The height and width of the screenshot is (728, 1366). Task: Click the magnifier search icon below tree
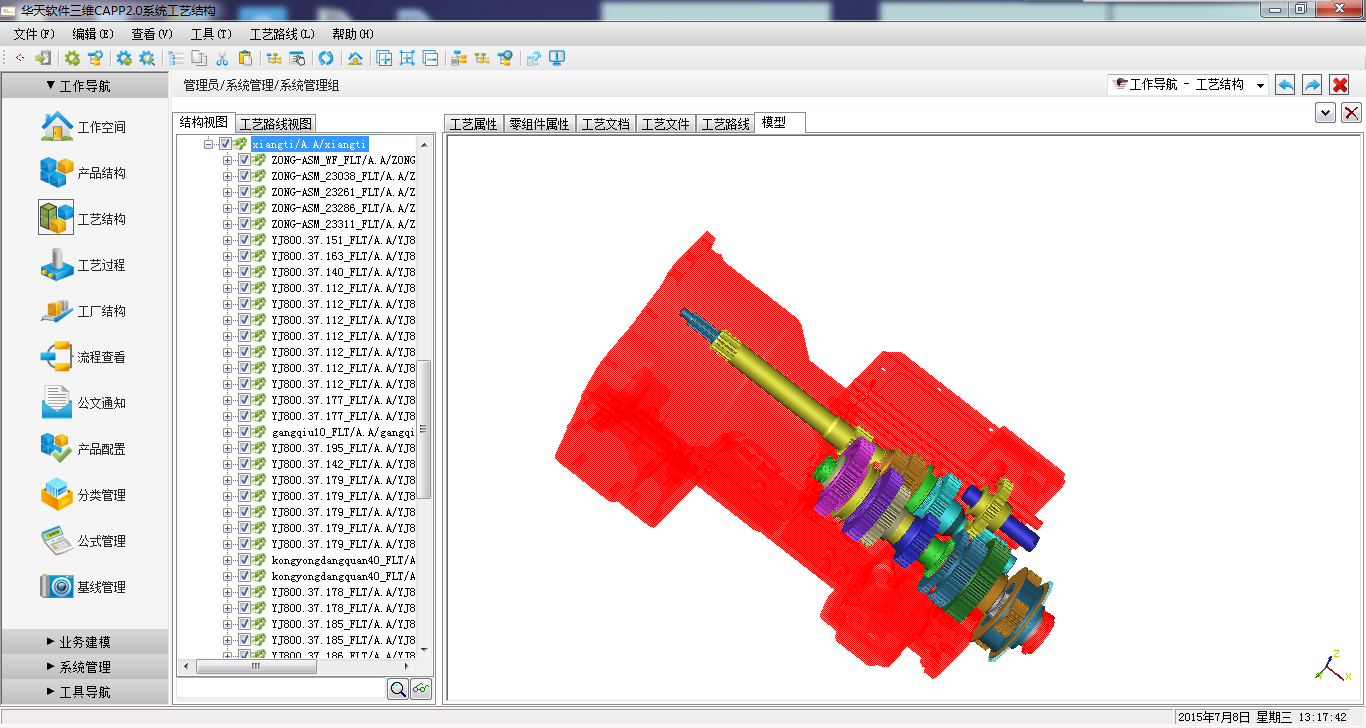click(398, 689)
